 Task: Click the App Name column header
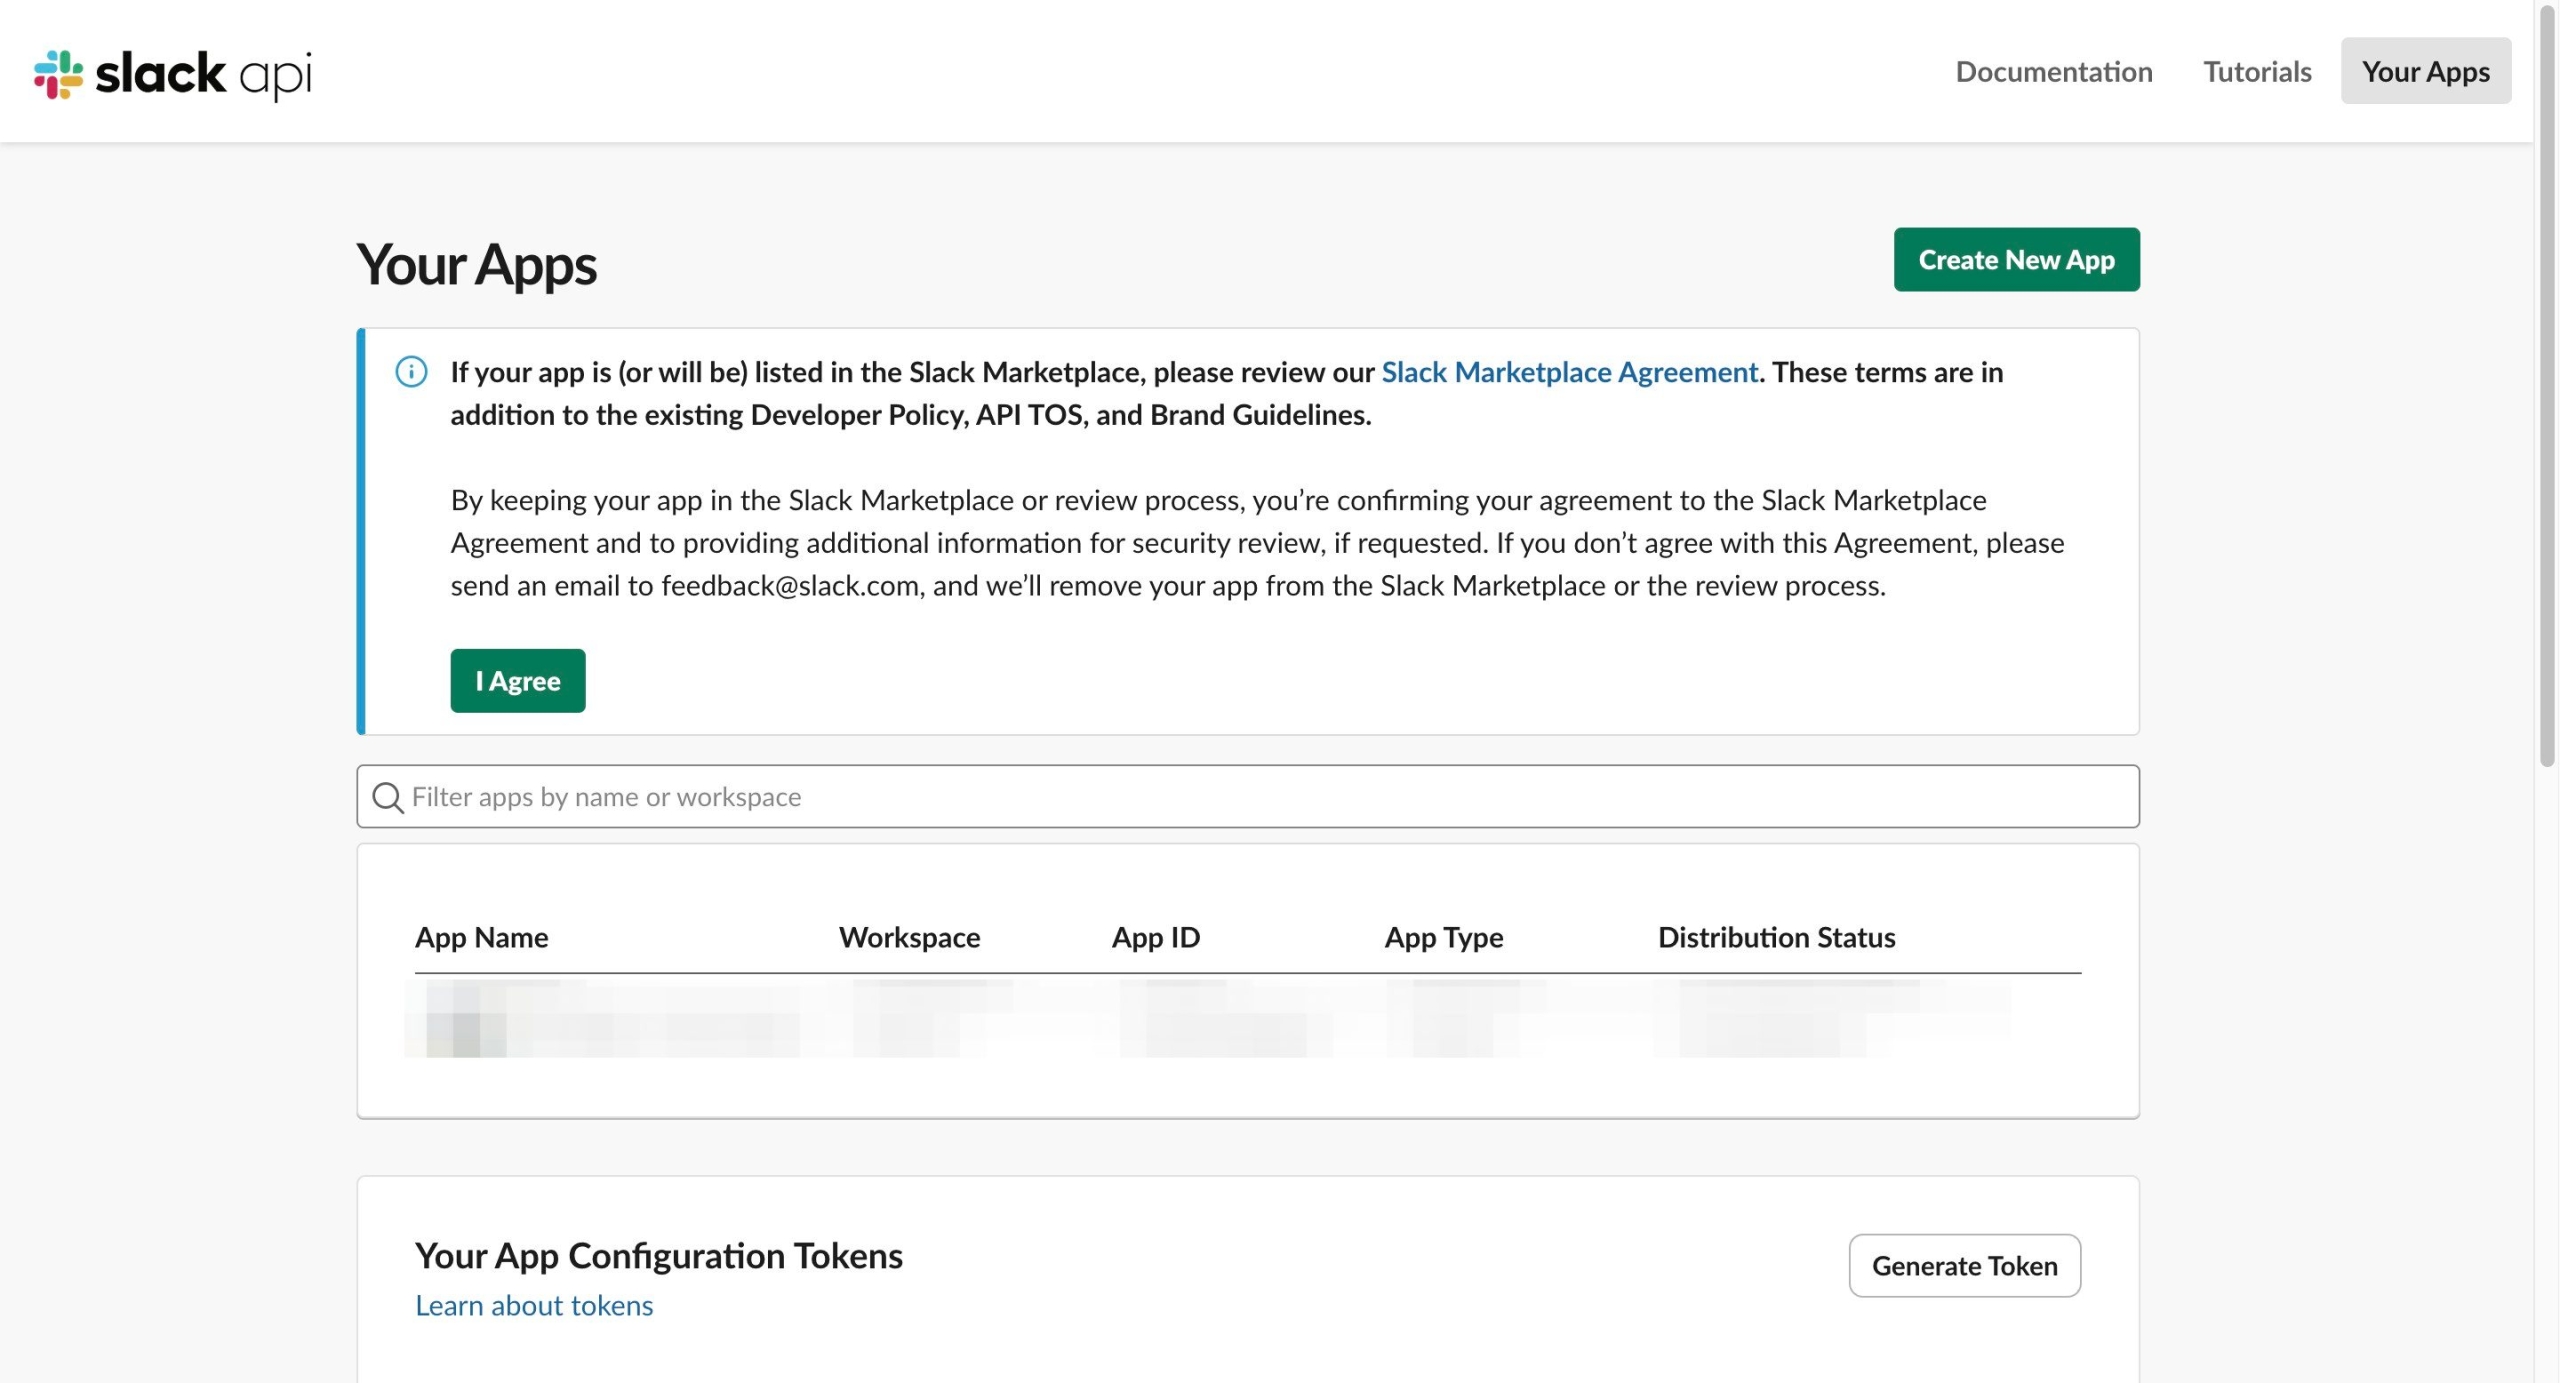click(481, 937)
